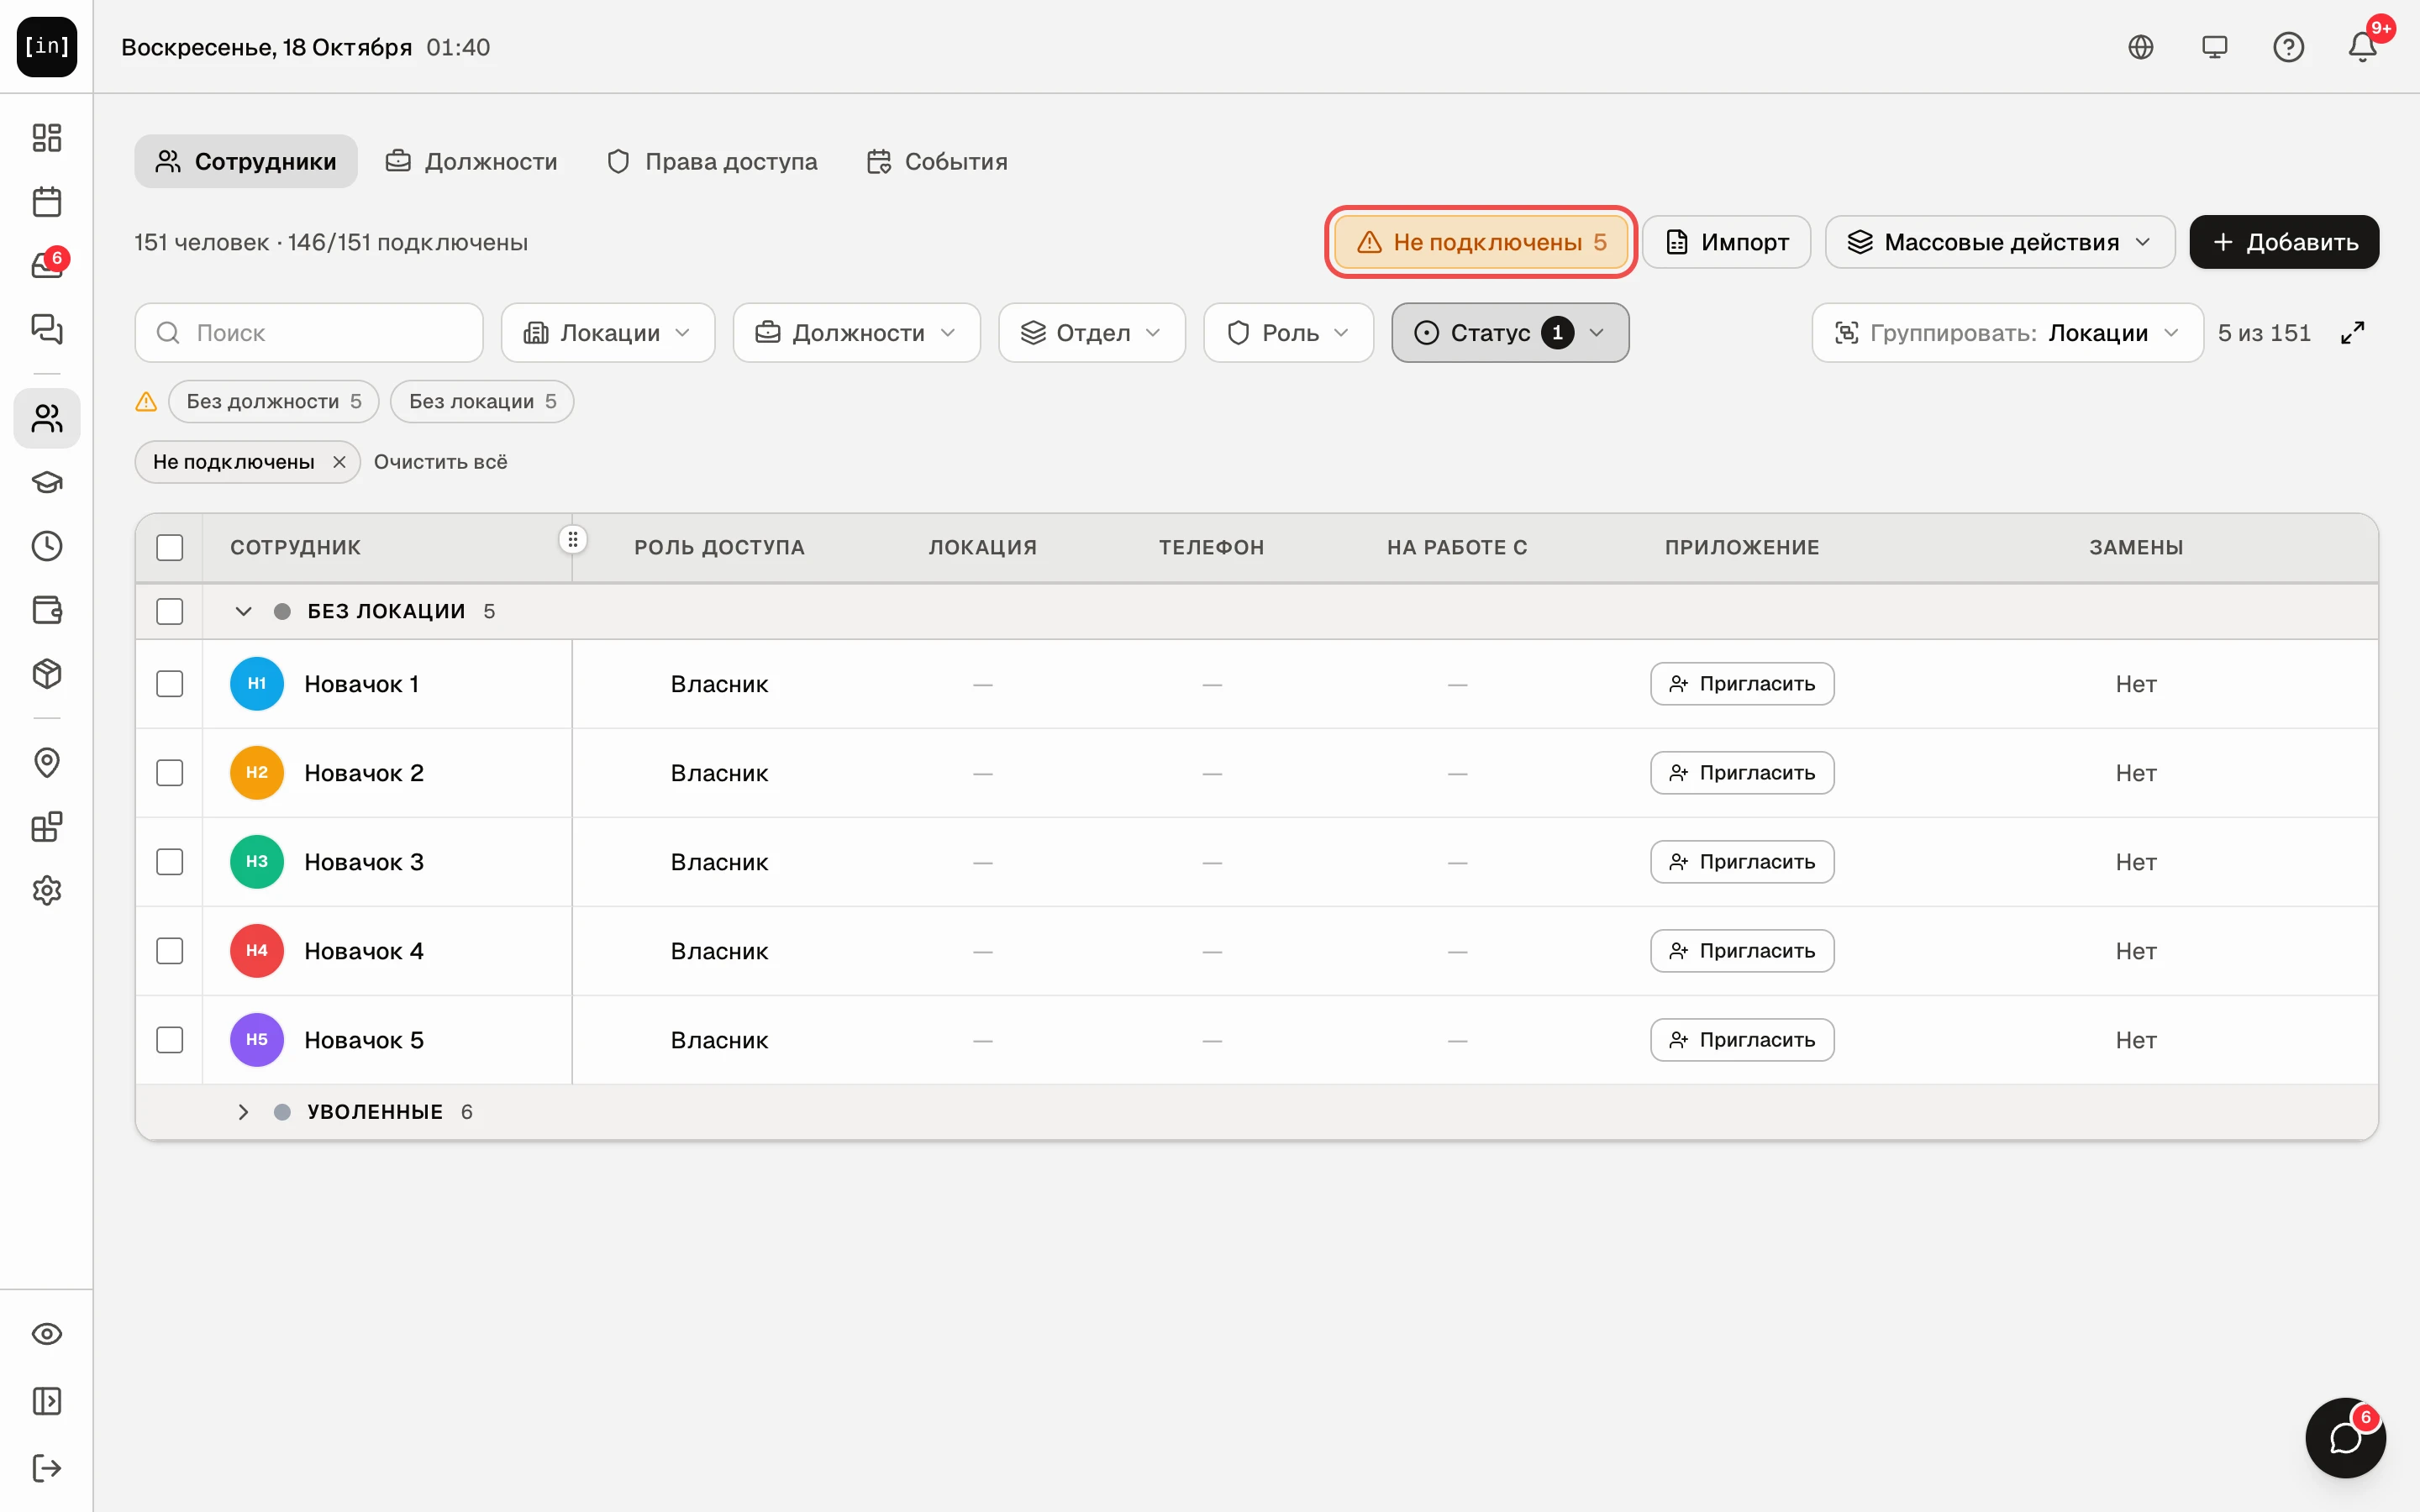Open the map pin locations icon
2420x1512 pixels.
pos(46,763)
